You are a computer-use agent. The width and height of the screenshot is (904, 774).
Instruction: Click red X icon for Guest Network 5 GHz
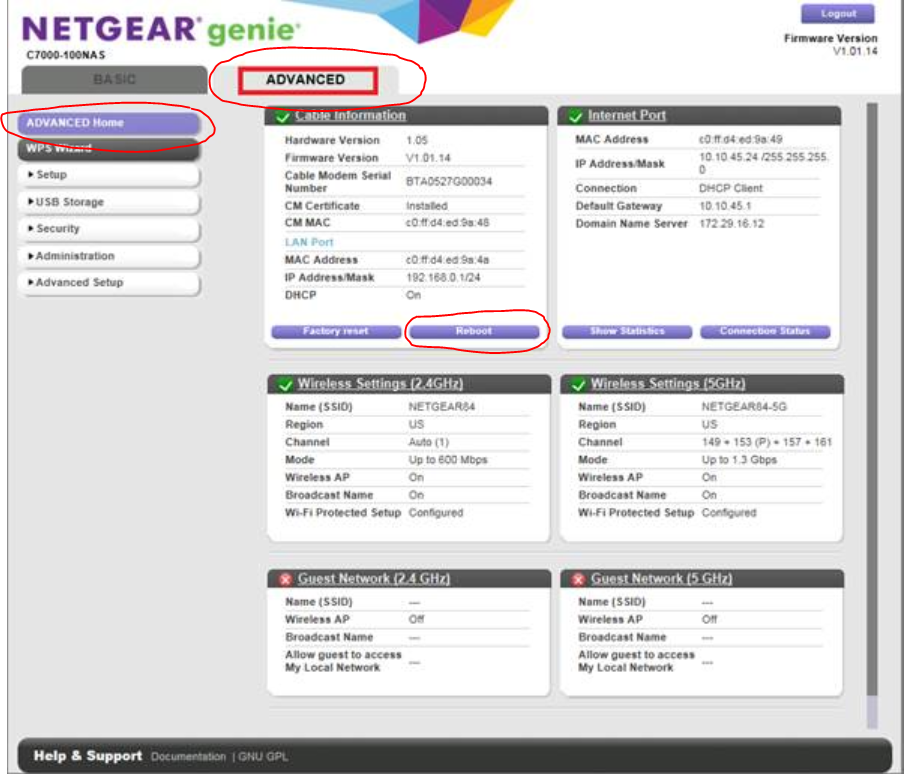577,580
